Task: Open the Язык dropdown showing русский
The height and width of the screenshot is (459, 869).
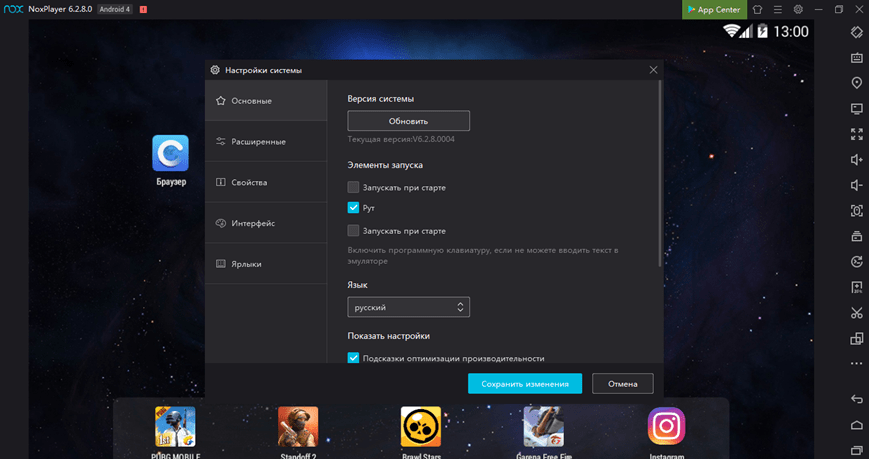Action: click(408, 307)
